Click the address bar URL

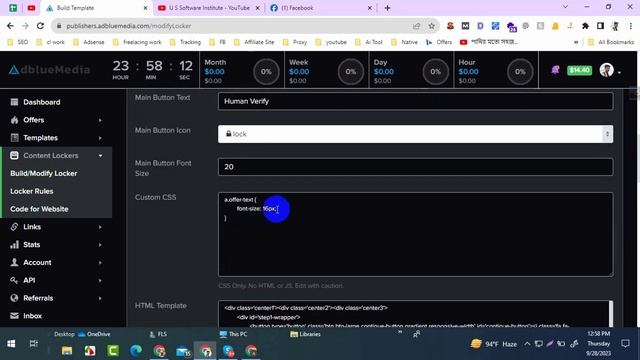tap(129, 26)
